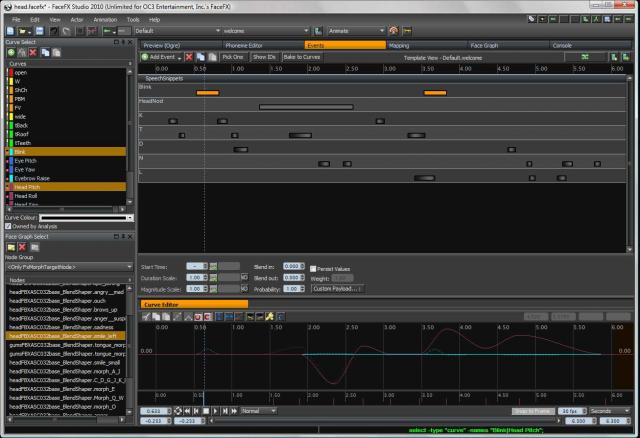Screen dimensions: 640x438
Task: Switch to the Mapping tab
Action: point(427,45)
